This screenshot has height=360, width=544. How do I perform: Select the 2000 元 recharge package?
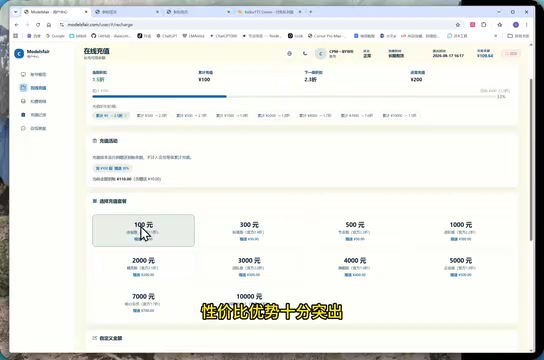143,266
